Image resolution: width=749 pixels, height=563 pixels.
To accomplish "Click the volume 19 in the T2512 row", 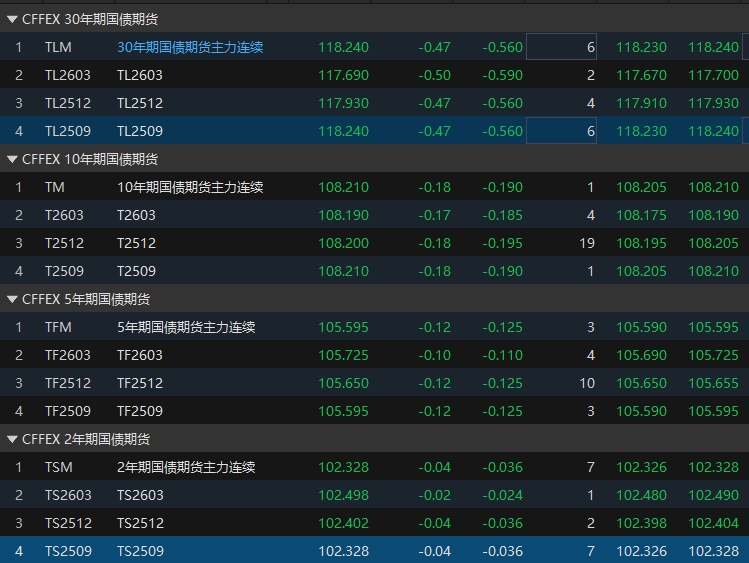I will click(587, 243).
